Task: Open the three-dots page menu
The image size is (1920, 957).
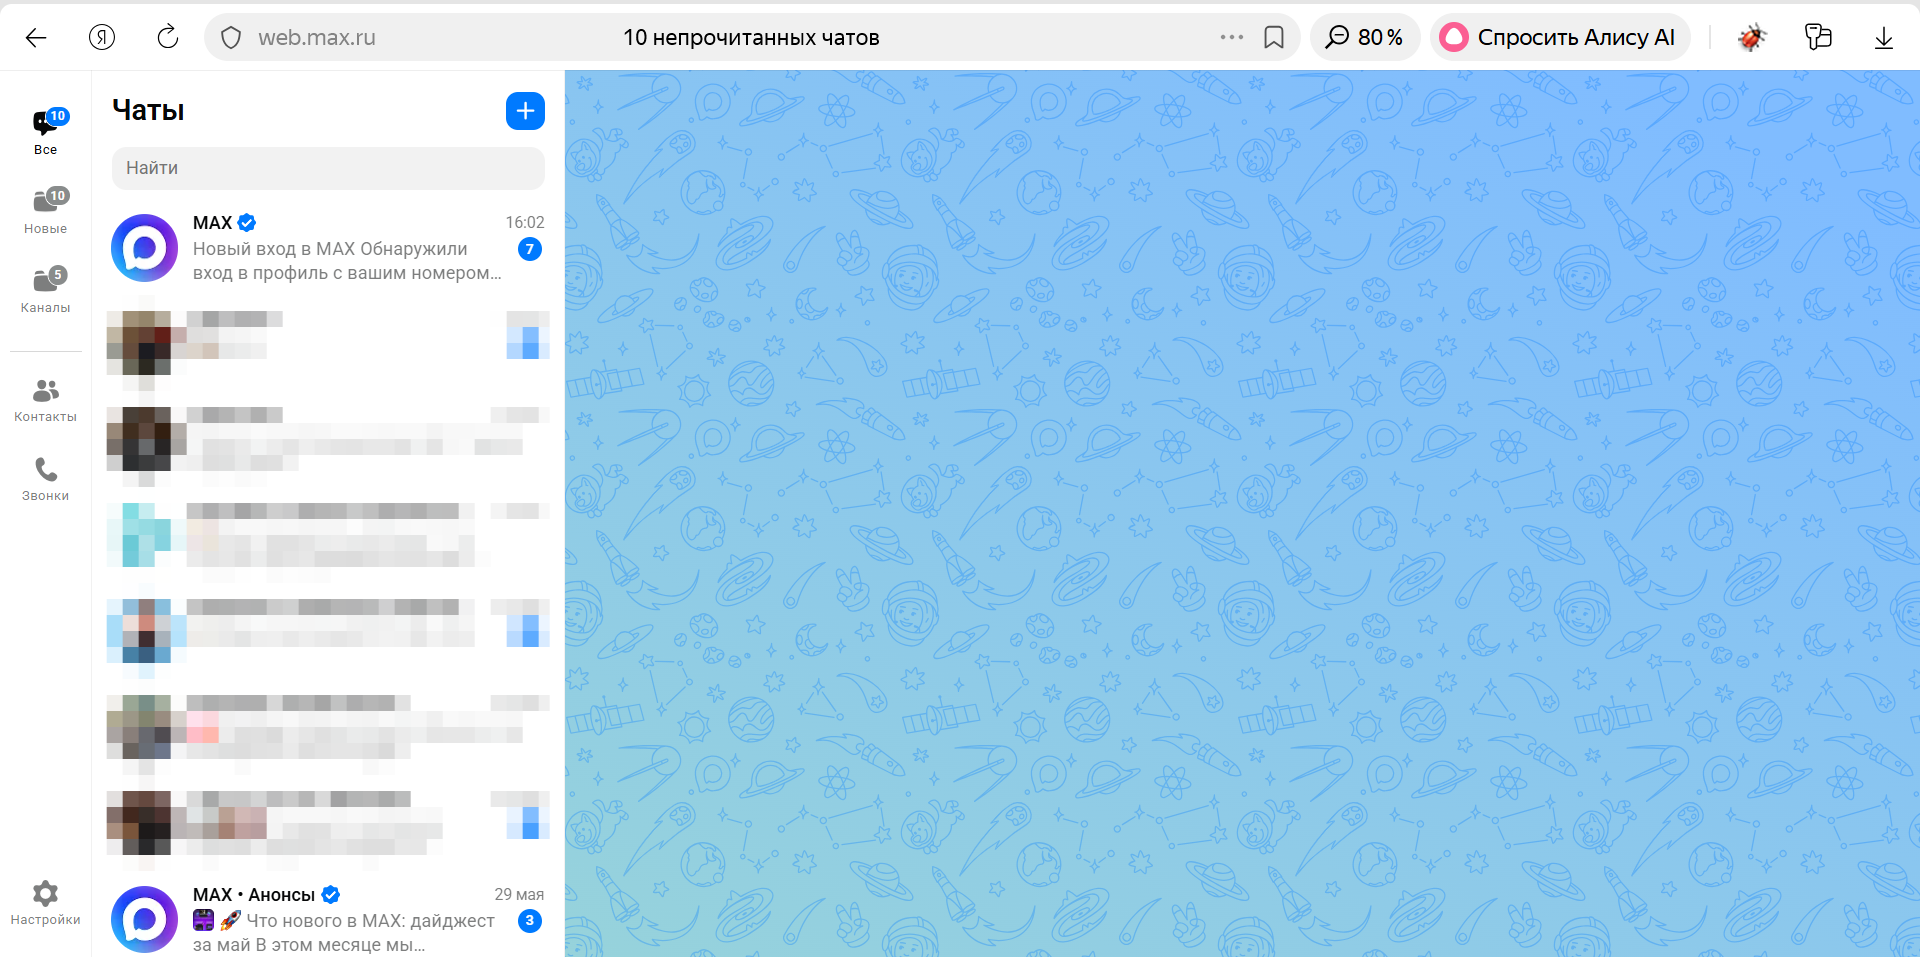Action: tap(1232, 38)
